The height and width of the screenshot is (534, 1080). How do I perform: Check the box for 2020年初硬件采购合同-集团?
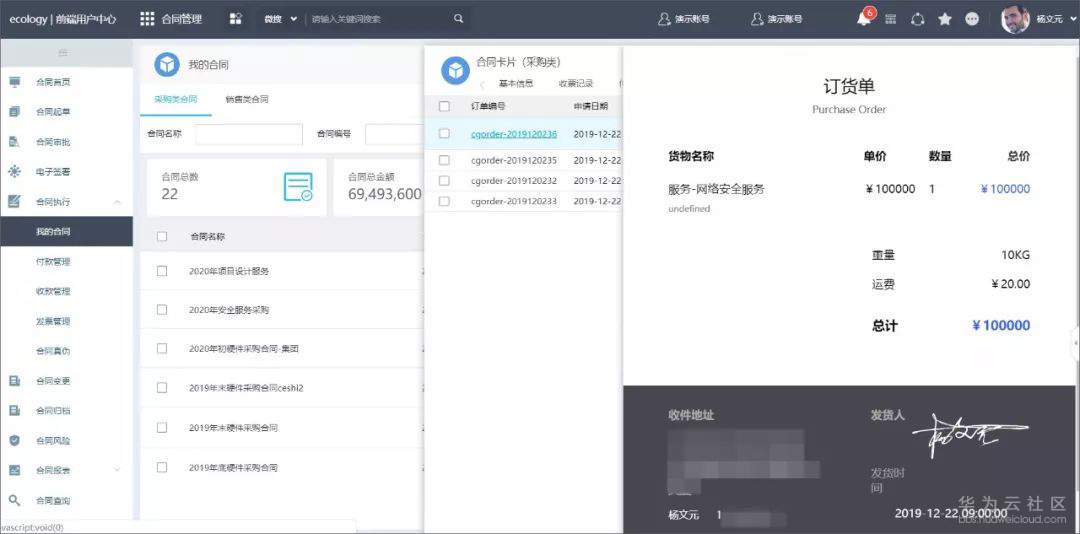[162, 349]
